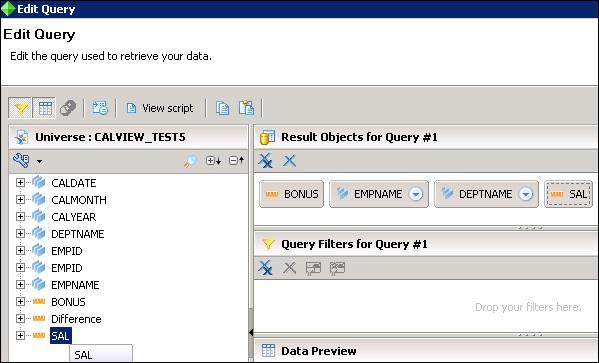Expand the CALMONTH node

[x=20, y=199]
